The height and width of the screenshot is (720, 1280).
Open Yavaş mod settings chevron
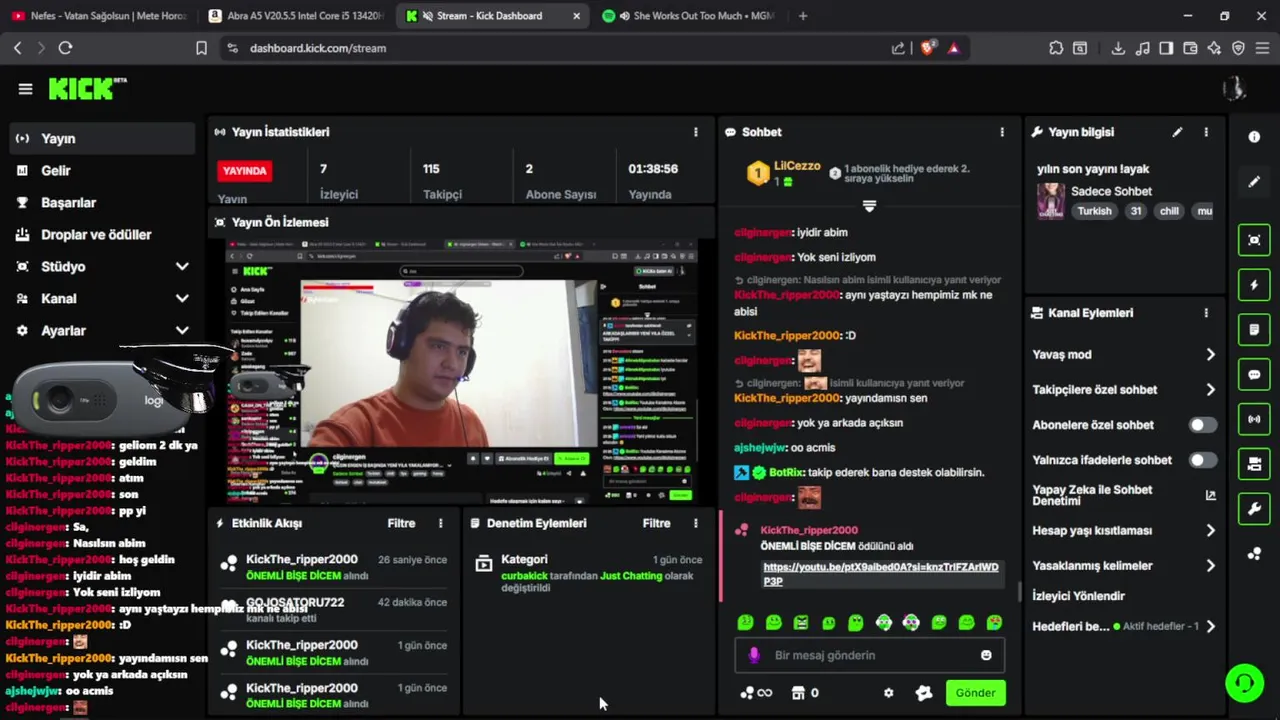coord(1210,355)
